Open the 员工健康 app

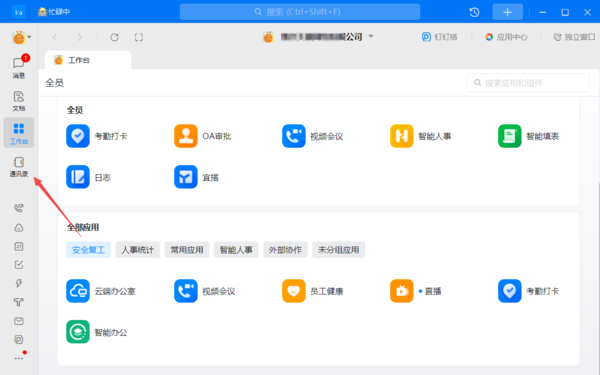[313, 291]
